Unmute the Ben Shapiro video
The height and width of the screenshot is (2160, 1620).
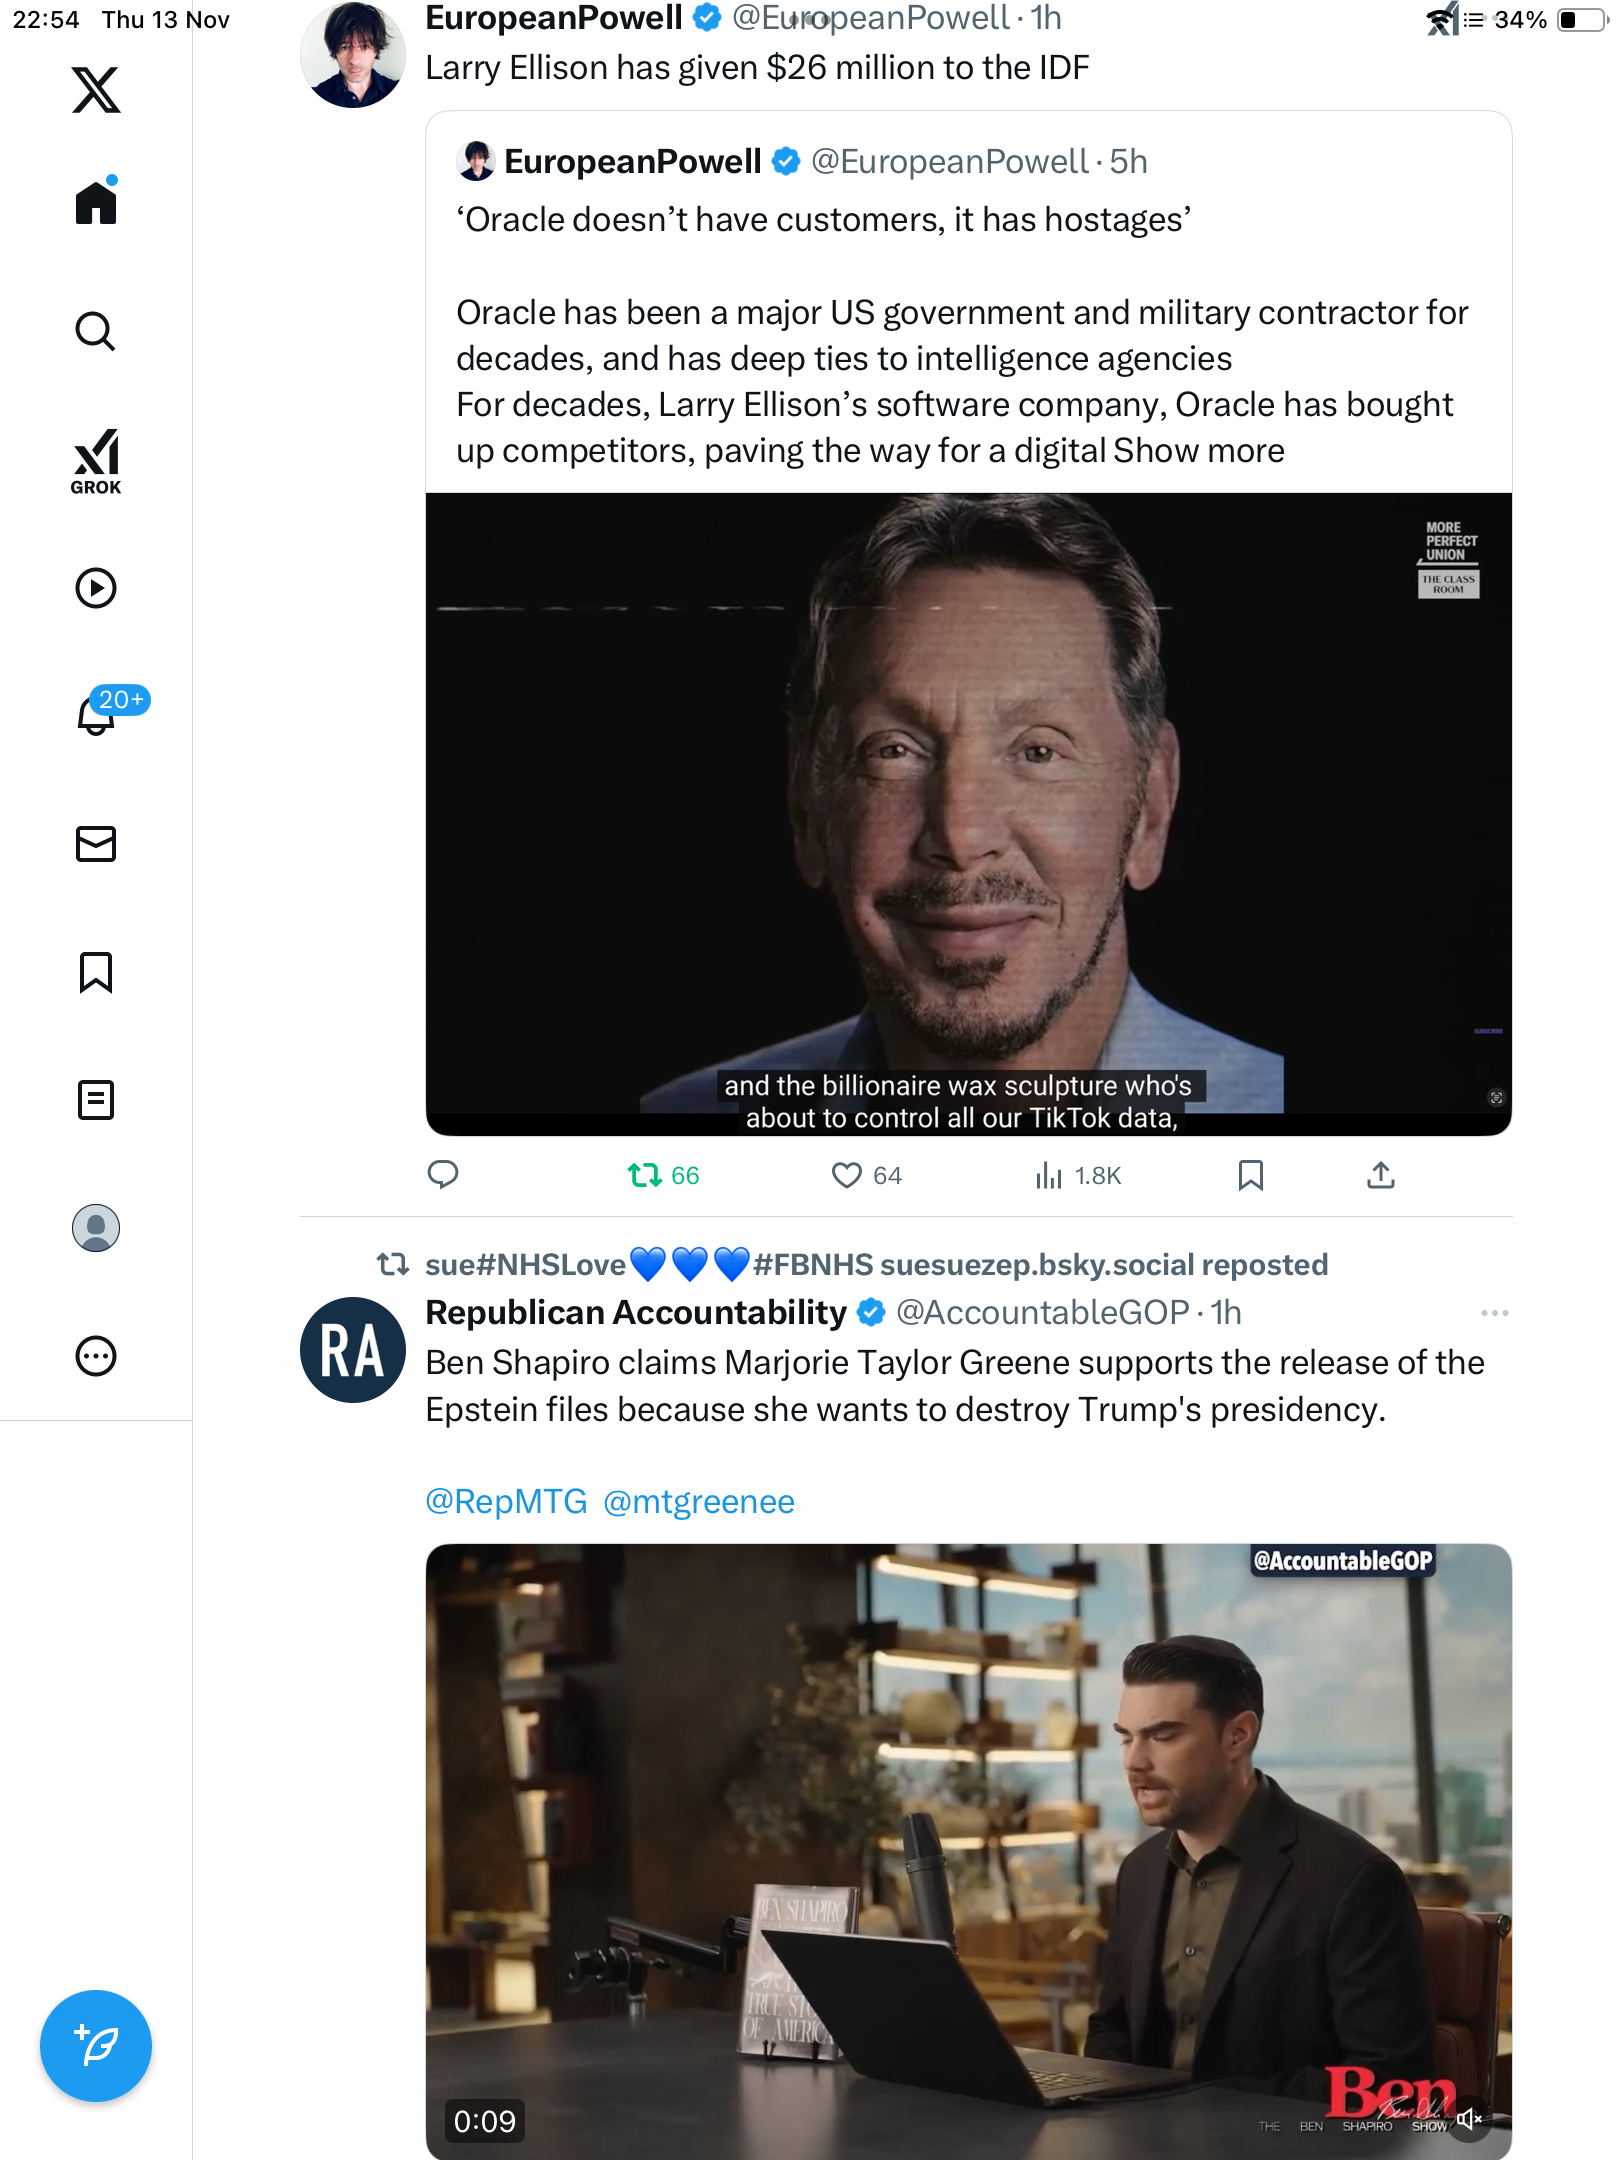(x=1468, y=2118)
